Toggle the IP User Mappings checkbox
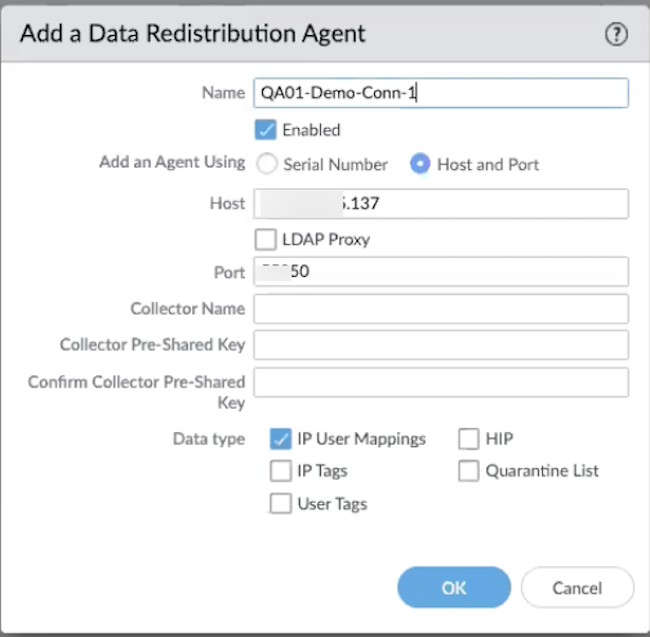Image resolution: width=650 pixels, height=637 pixels. tap(281, 438)
